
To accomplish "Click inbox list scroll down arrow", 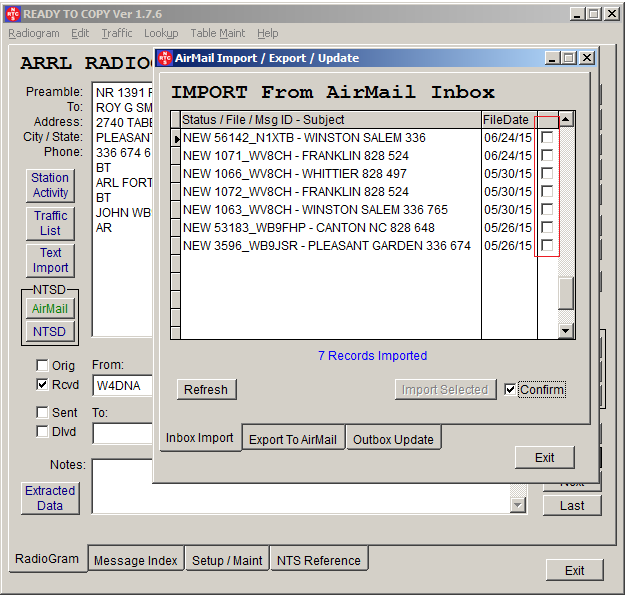I will [x=566, y=331].
